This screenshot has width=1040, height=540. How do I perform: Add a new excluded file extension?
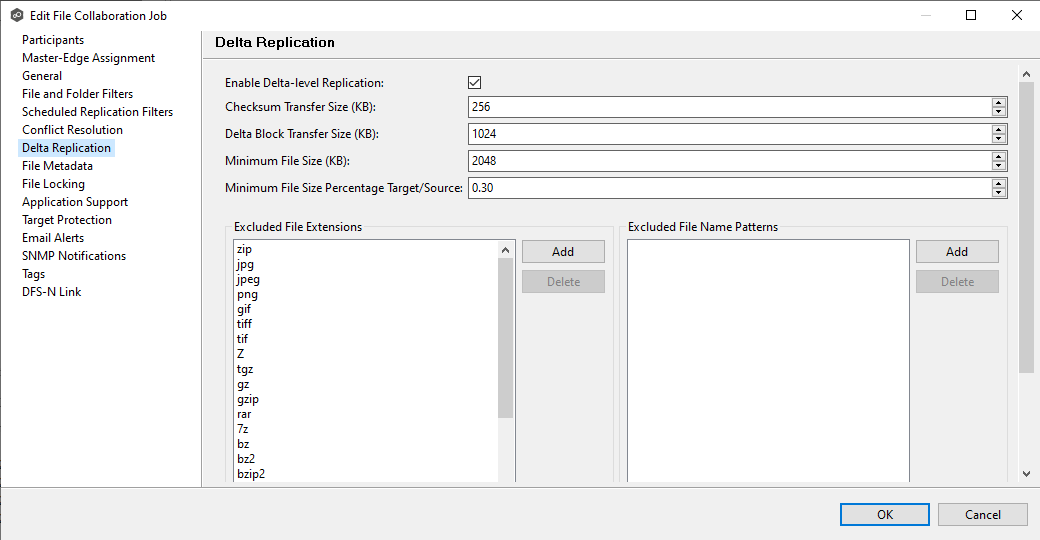point(563,252)
